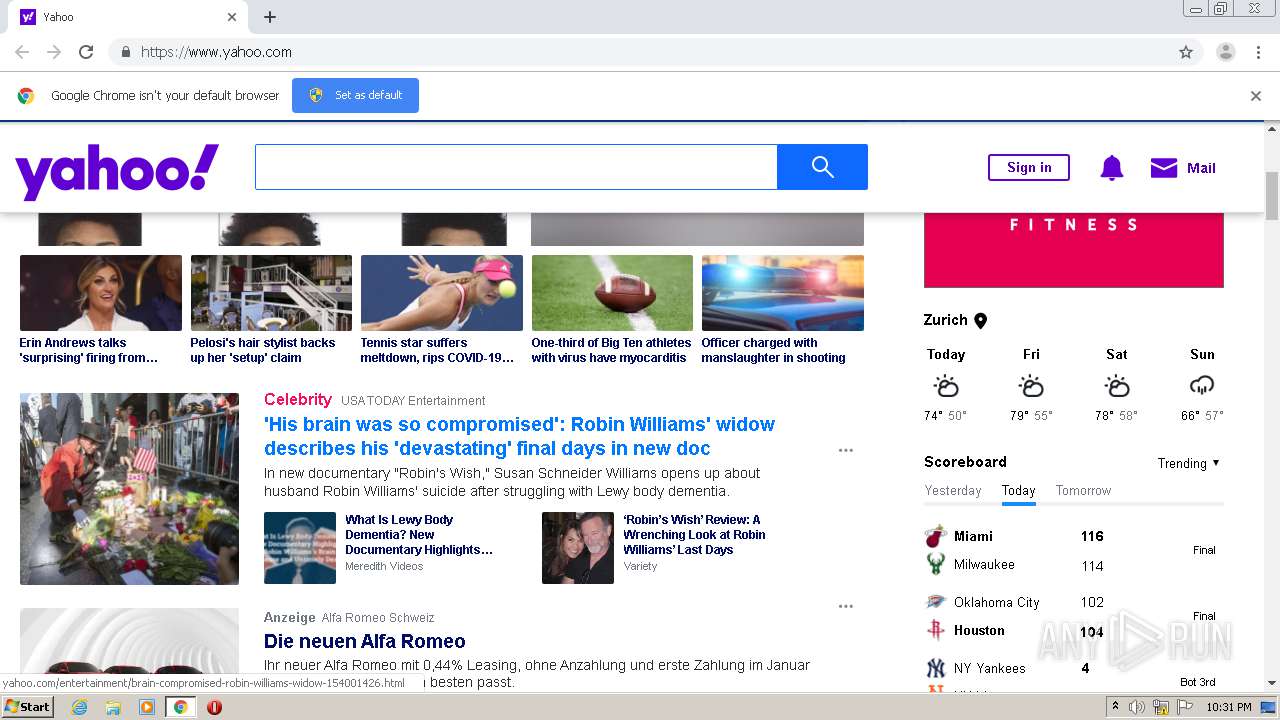1280x720 pixels.
Task: Click the Yahoo logo
Action: tap(117, 170)
